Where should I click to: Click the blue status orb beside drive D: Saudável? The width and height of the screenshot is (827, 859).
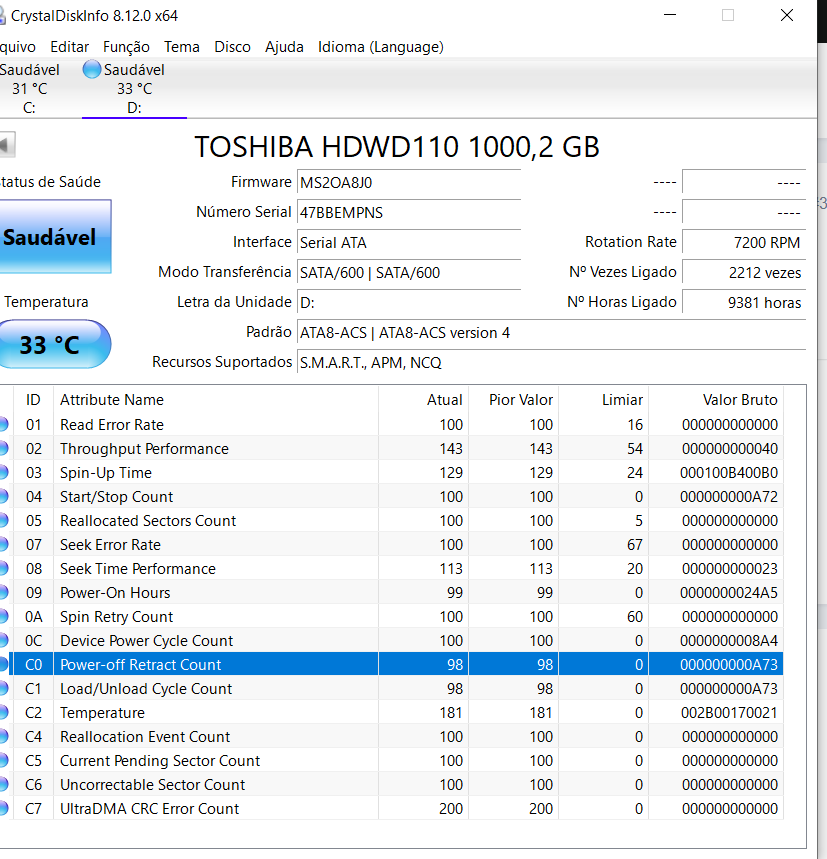(x=91, y=70)
